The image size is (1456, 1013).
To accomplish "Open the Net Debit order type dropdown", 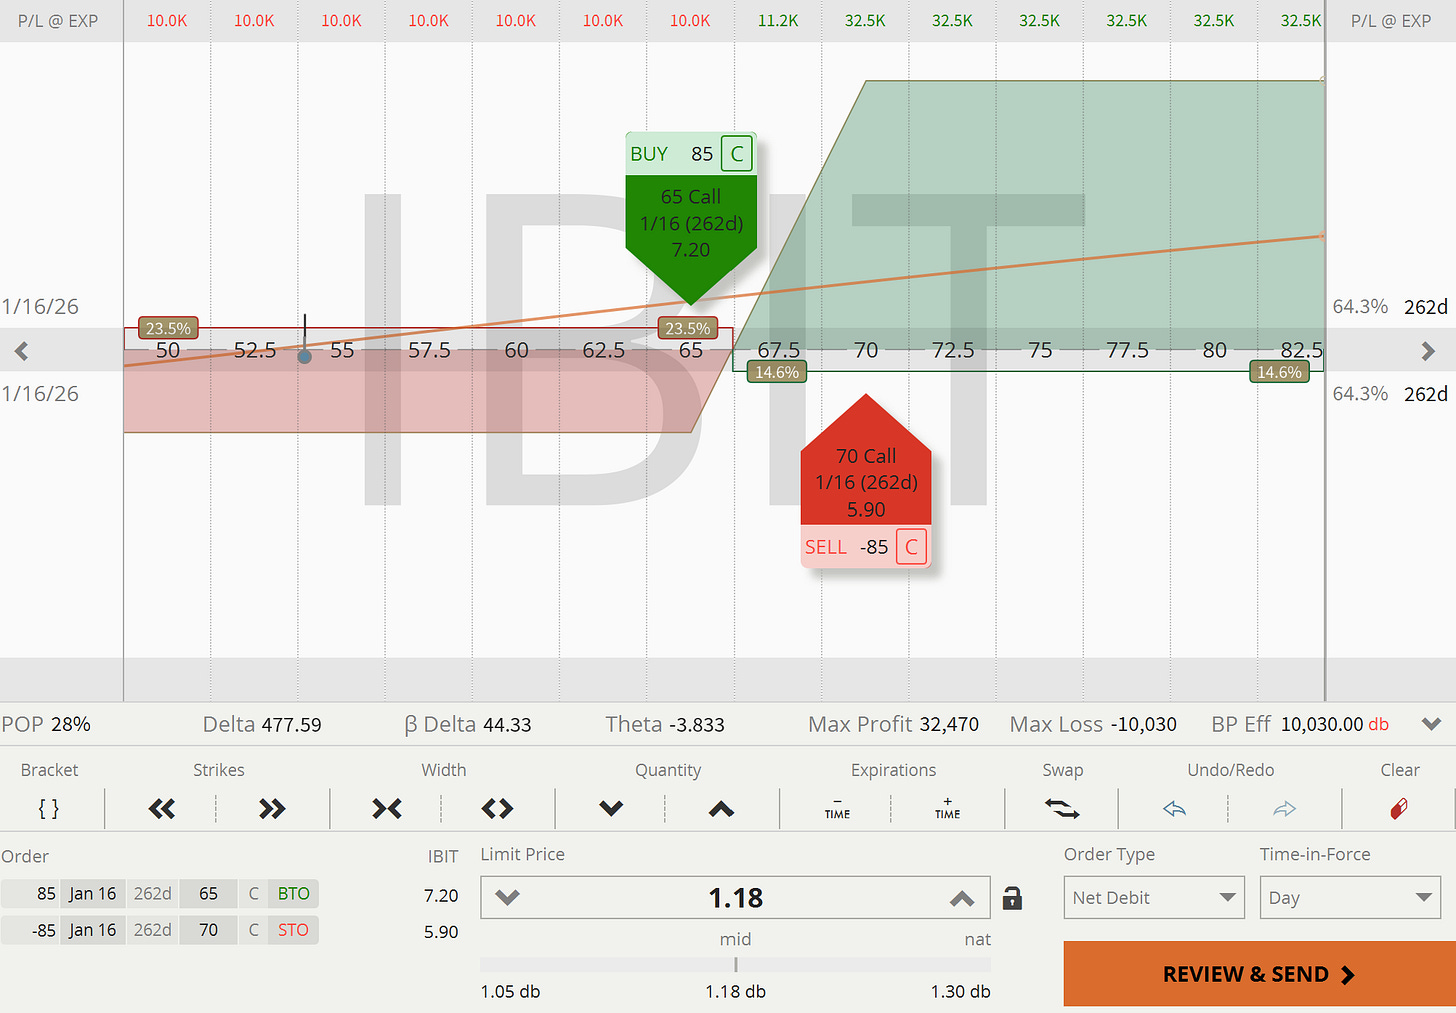I will pyautogui.click(x=1154, y=898).
